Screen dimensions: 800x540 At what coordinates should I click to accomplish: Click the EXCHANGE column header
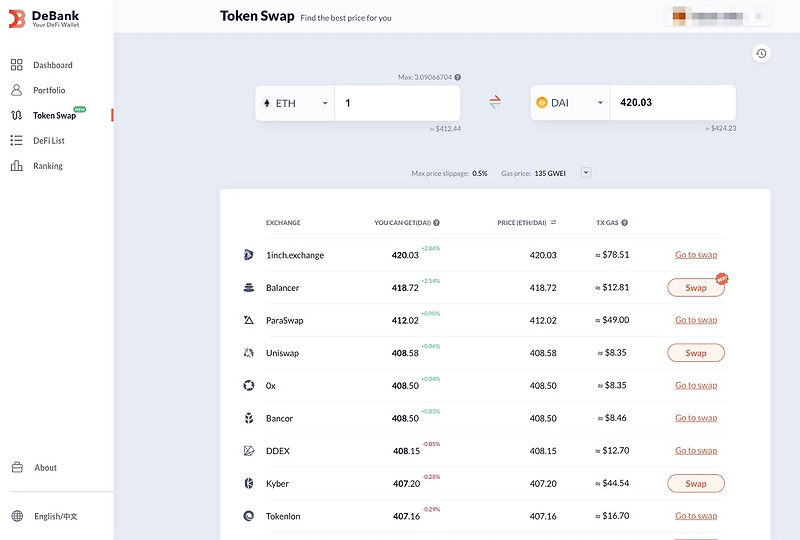(283, 223)
